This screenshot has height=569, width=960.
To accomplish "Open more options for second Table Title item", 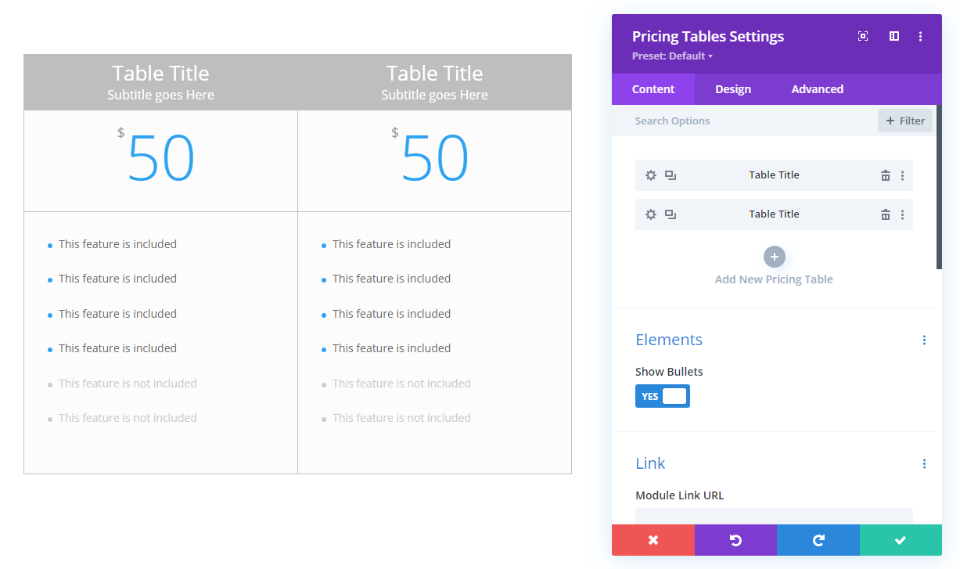I will click(x=902, y=214).
